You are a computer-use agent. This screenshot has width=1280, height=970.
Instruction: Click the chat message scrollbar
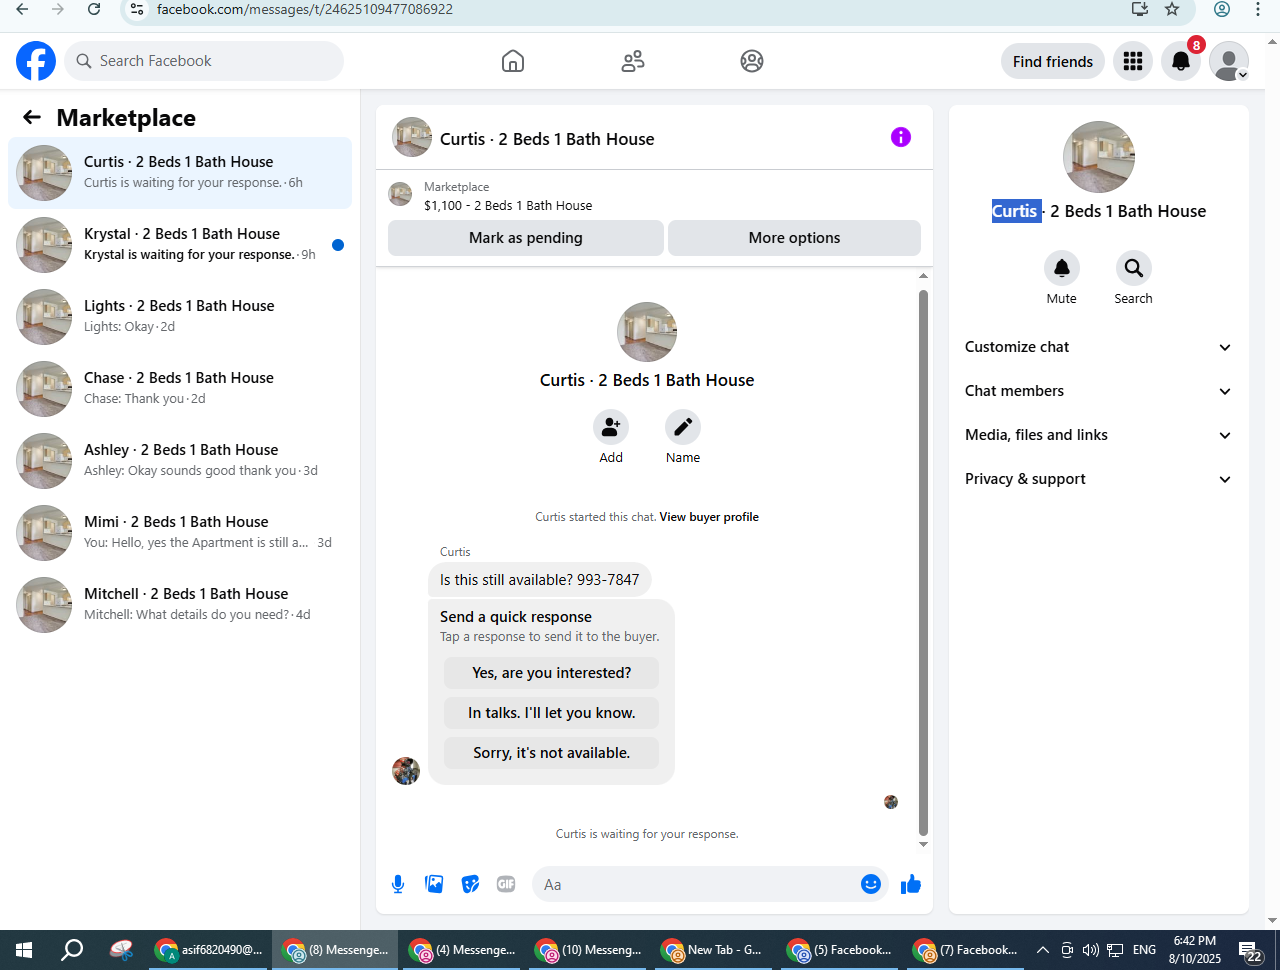[x=923, y=562]
